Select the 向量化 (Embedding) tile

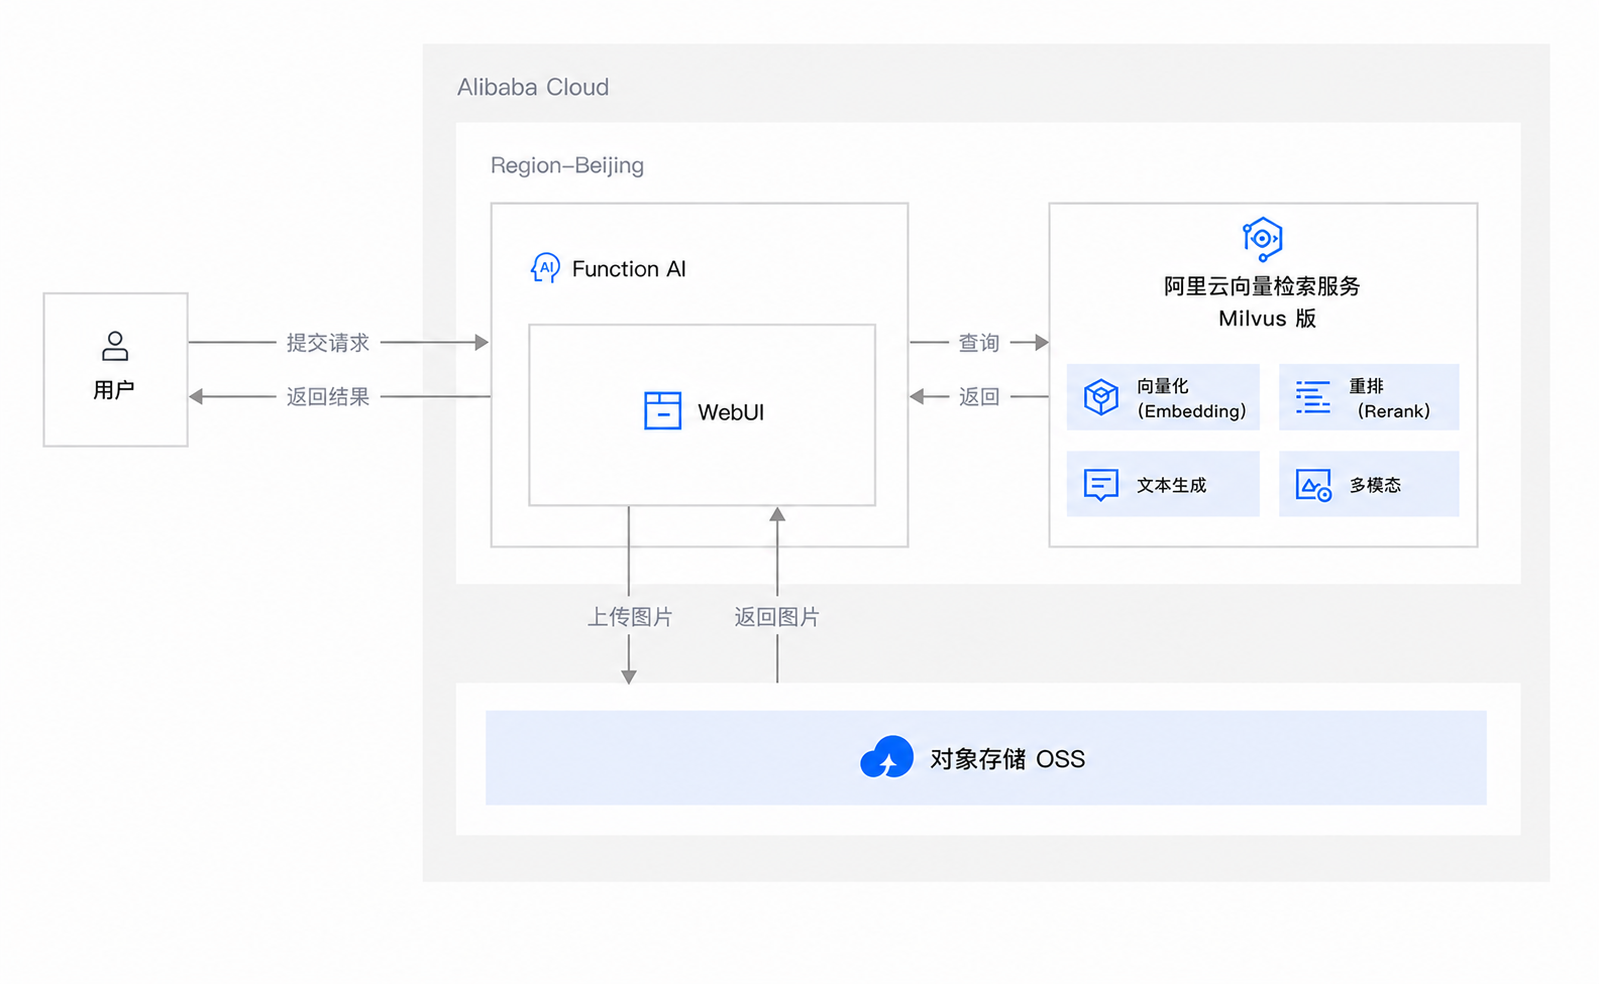1163,397
